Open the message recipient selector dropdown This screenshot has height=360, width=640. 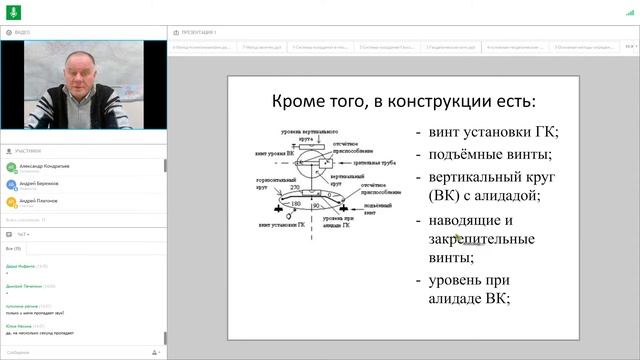tap(156, 352)
